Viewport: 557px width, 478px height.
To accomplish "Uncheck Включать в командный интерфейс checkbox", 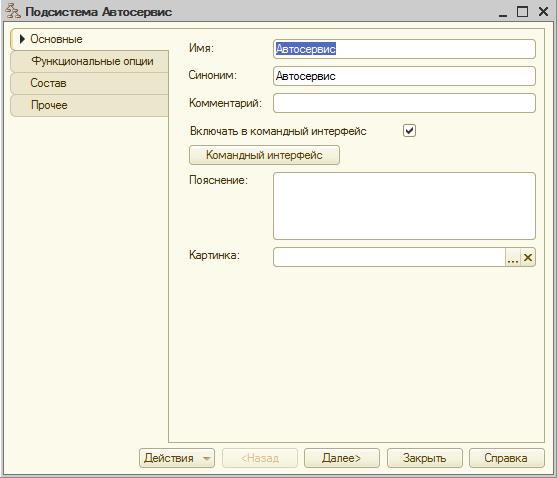I will tap(409, 131).
